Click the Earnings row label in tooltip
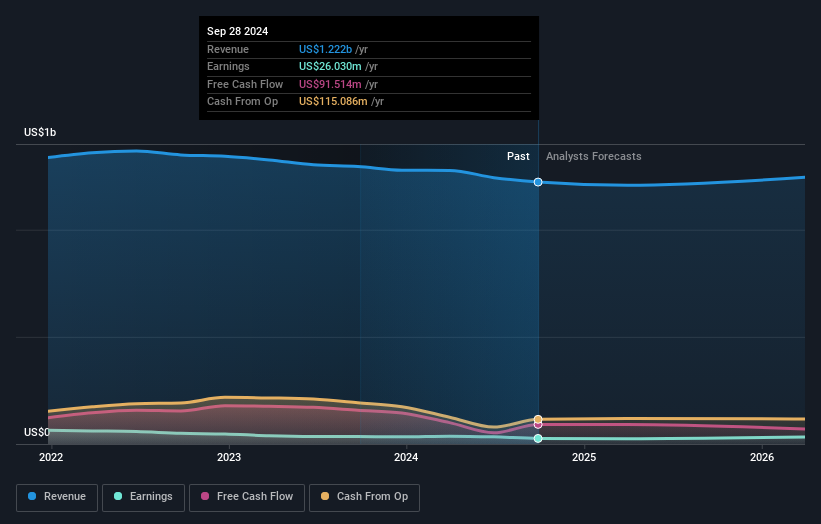Viewport: 821px width, 524px height. coord(228,66)
